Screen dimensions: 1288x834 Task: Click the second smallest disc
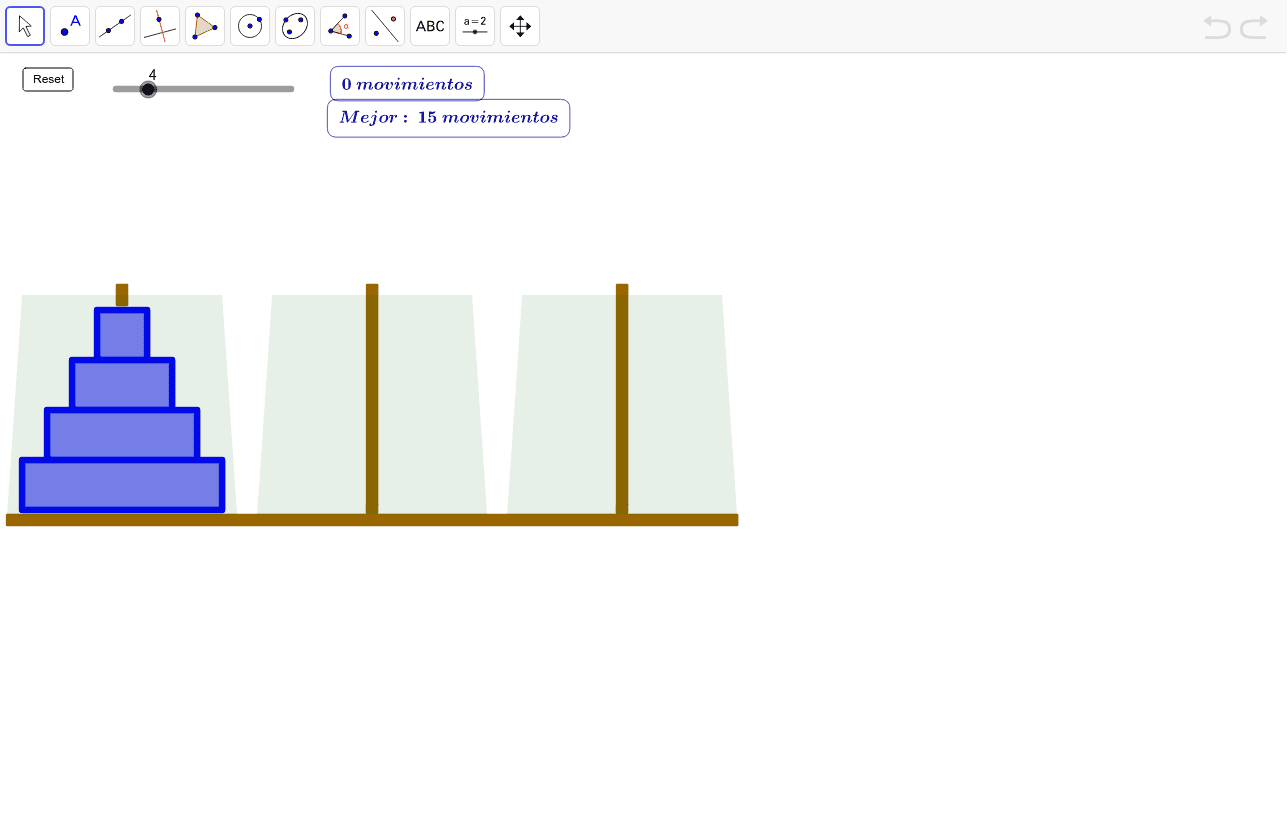point(122,384)
